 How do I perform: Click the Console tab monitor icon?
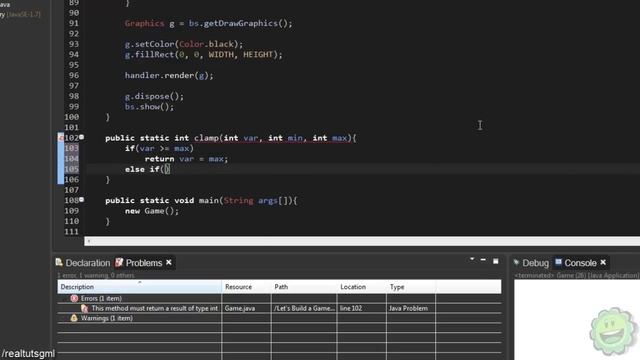click(558, 262)
